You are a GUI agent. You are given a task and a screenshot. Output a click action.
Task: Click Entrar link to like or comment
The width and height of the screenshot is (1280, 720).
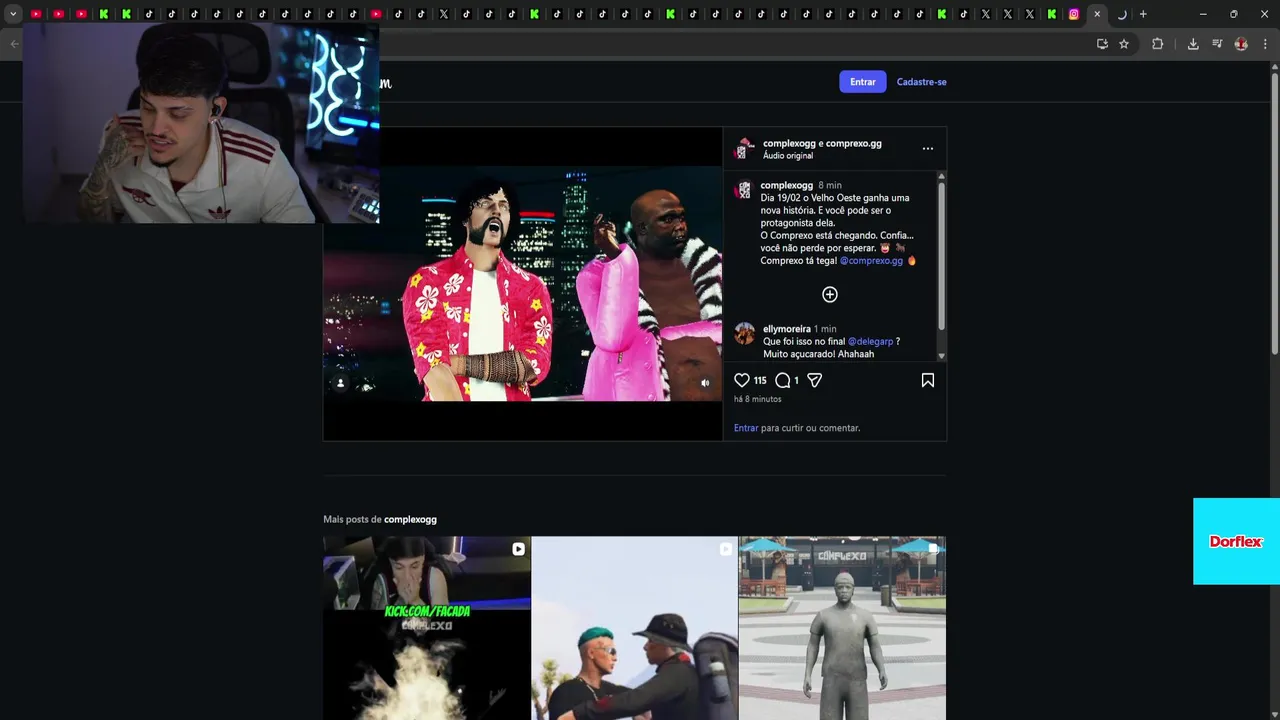pos(746,428)
